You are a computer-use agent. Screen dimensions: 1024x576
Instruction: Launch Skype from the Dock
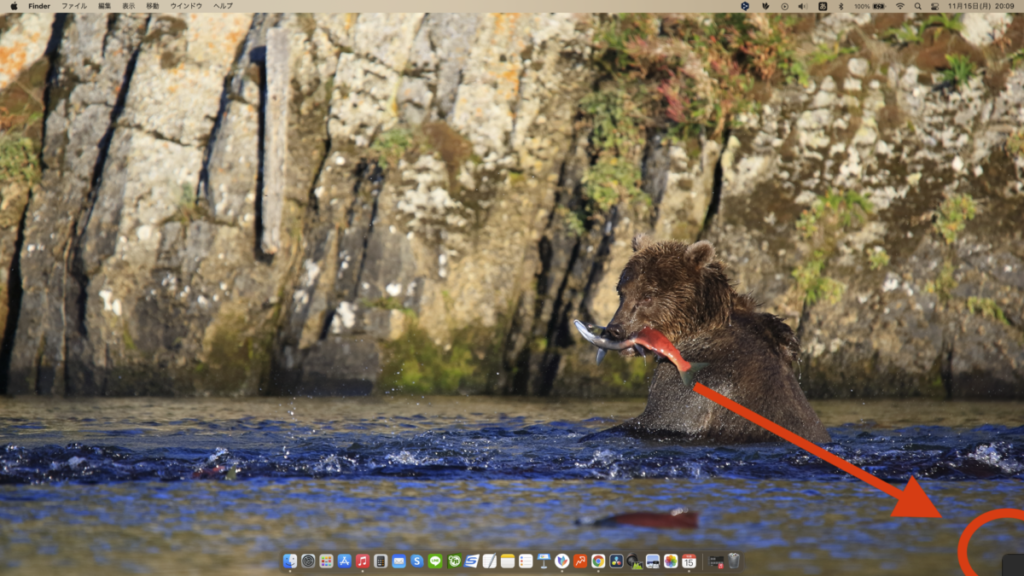point(416,563)
